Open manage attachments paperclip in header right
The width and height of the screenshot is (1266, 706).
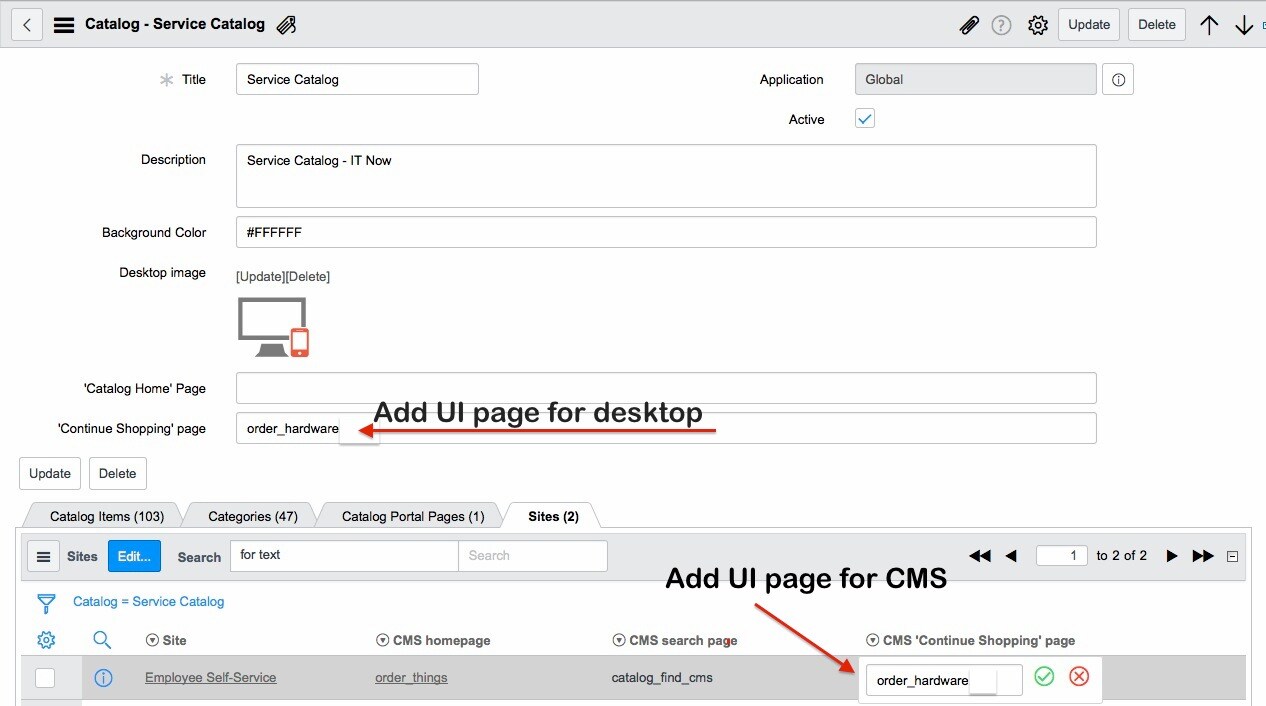point(969,25)
